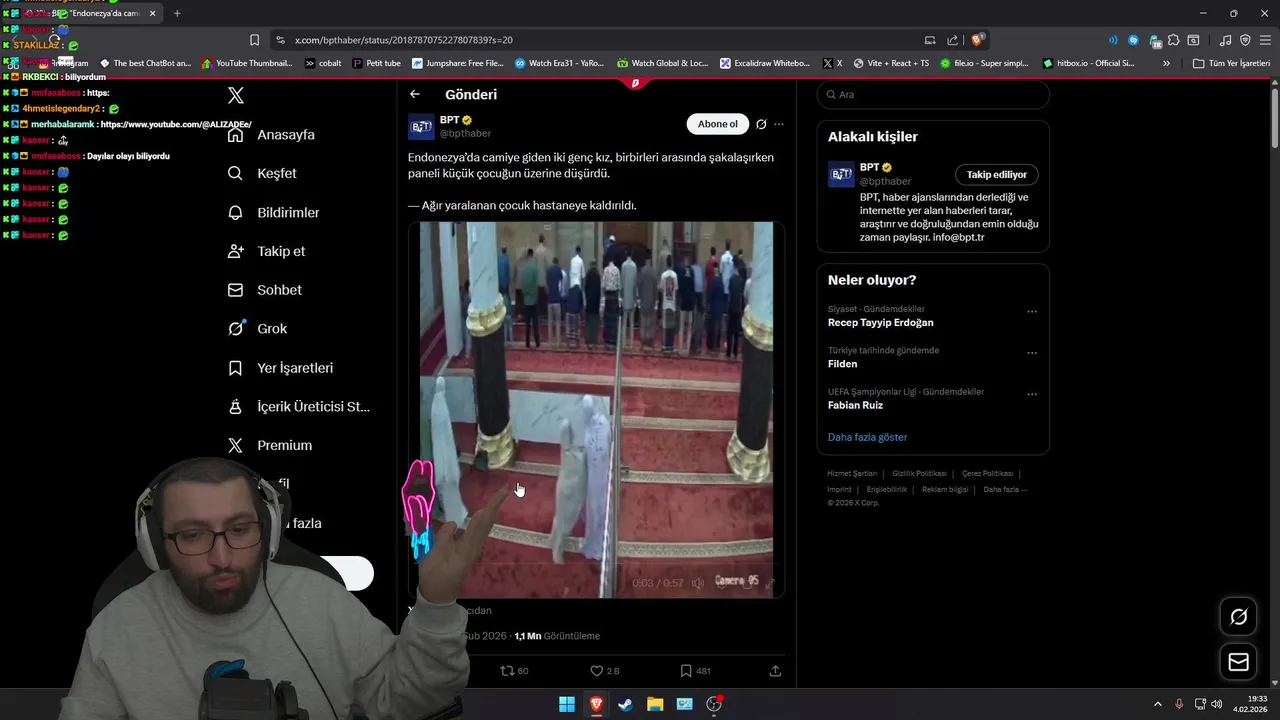Click the volume icon in system tray
Viewport: 1280px width, 720px height.
click(1217, 704)
